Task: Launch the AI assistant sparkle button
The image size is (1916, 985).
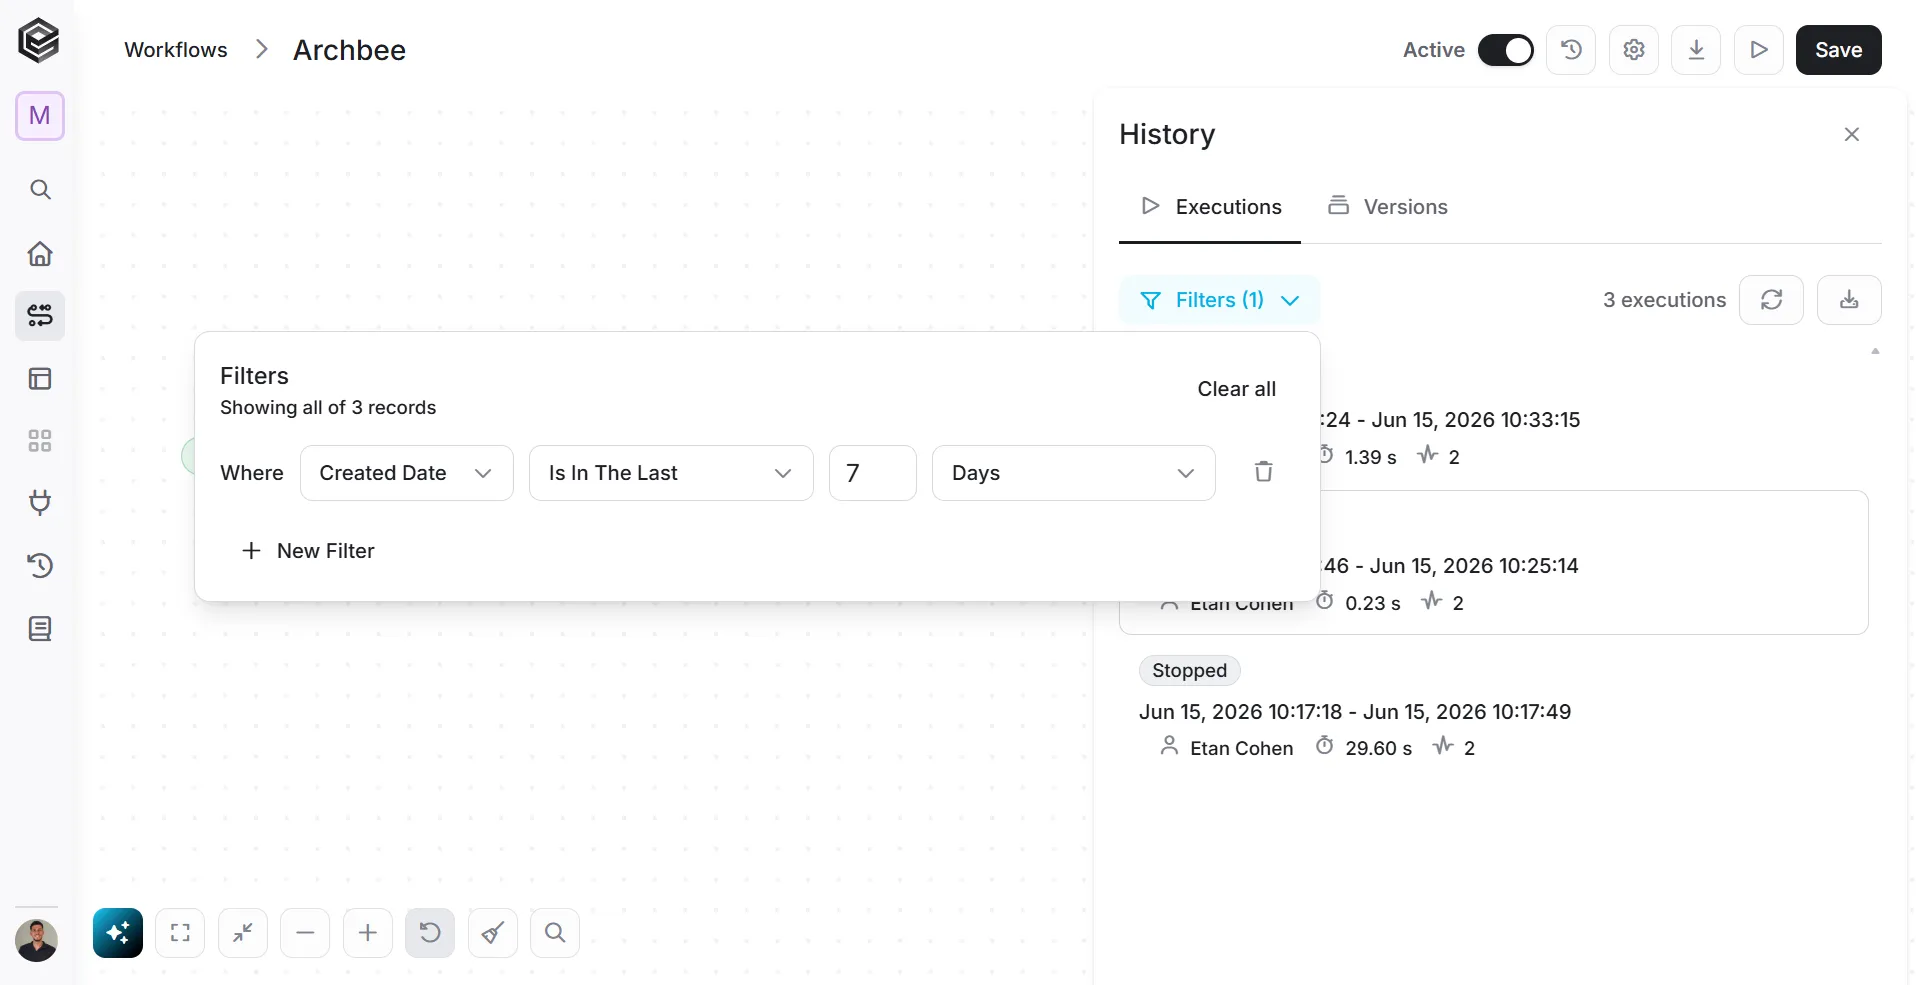Action: pyautogui.click(x=118, y=933)
